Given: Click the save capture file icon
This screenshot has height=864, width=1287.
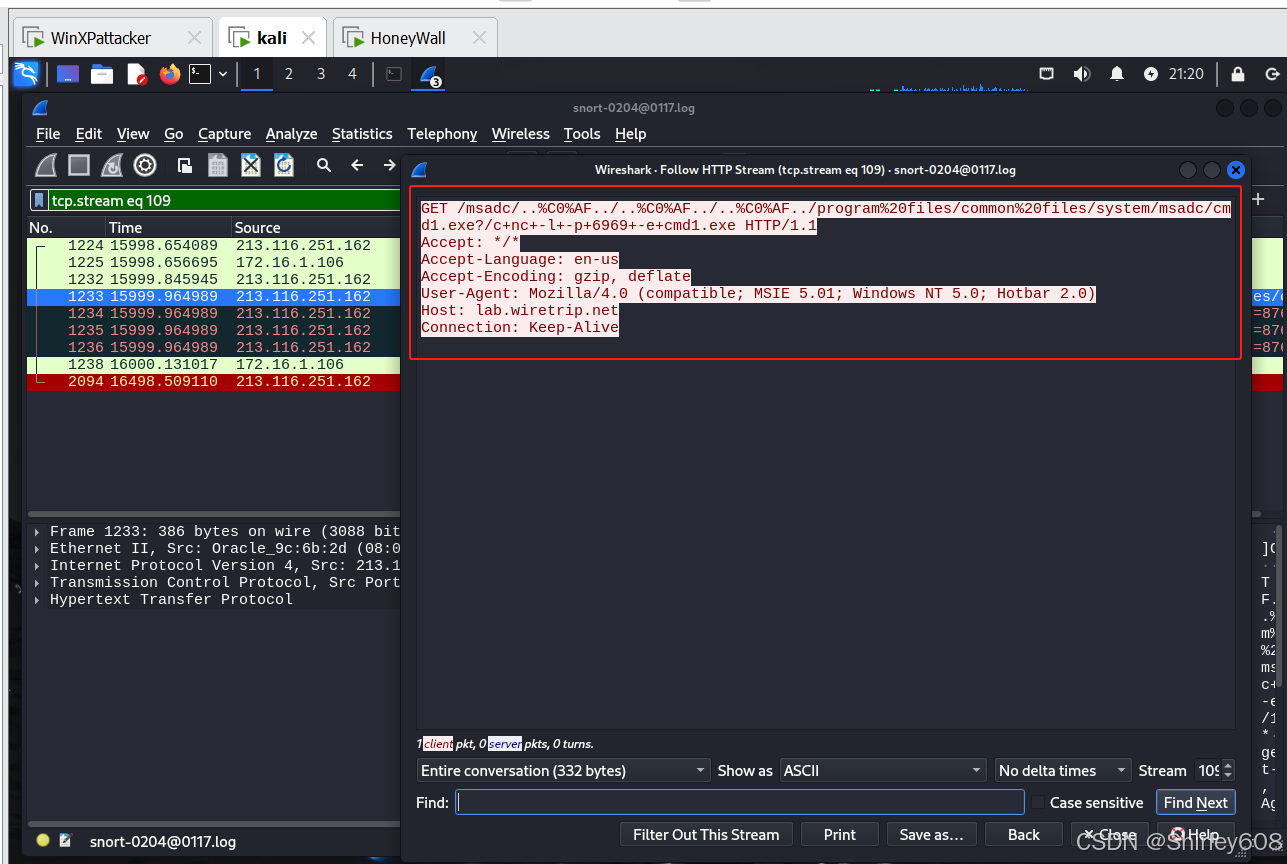Looking at the screenshot, I should [x=217, y=165].
